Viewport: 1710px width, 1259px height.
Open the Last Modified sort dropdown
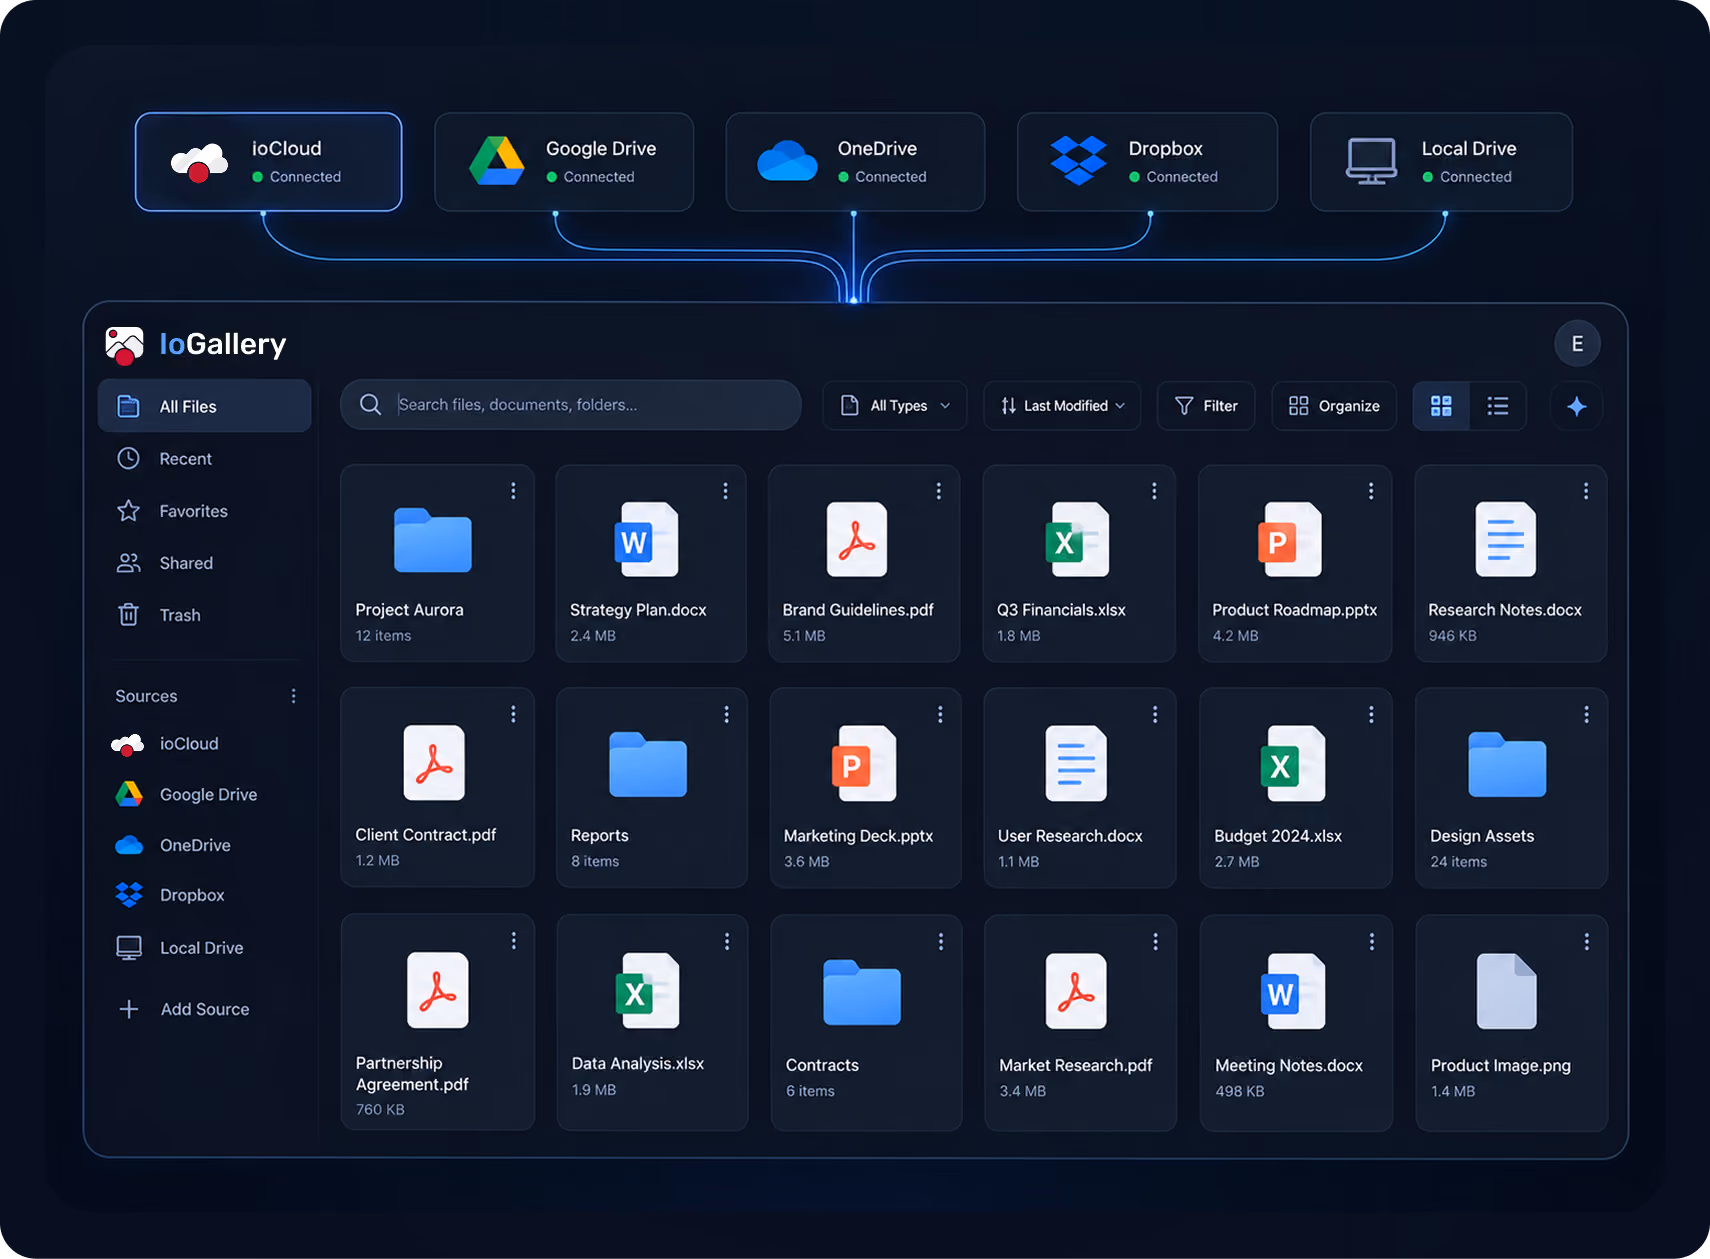(1062, 406)
